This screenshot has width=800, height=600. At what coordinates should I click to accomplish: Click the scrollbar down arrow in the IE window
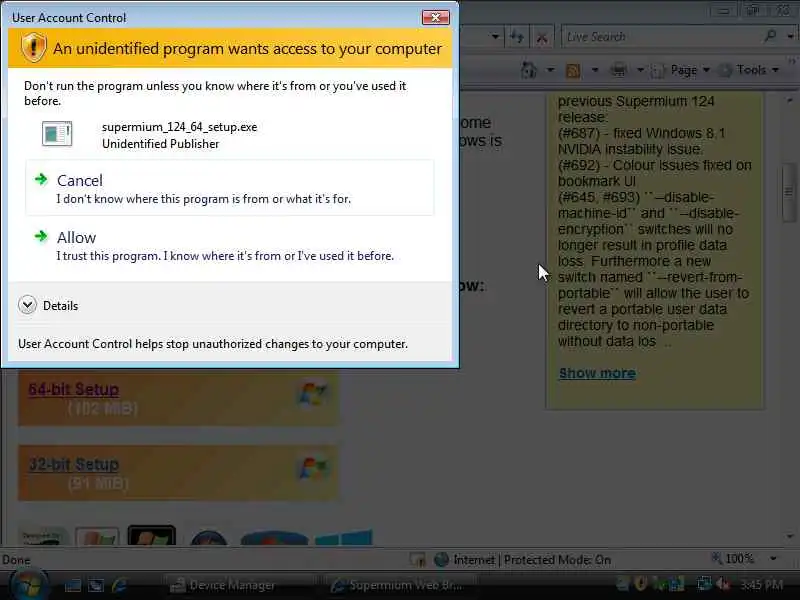[x=789, y=536]
